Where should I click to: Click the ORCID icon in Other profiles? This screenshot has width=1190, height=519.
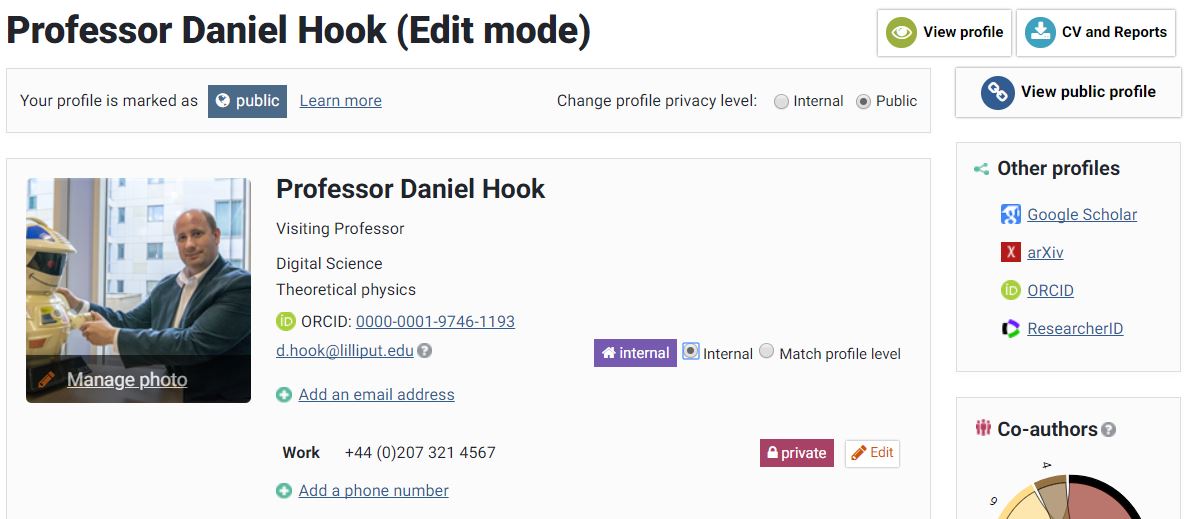1010,290
